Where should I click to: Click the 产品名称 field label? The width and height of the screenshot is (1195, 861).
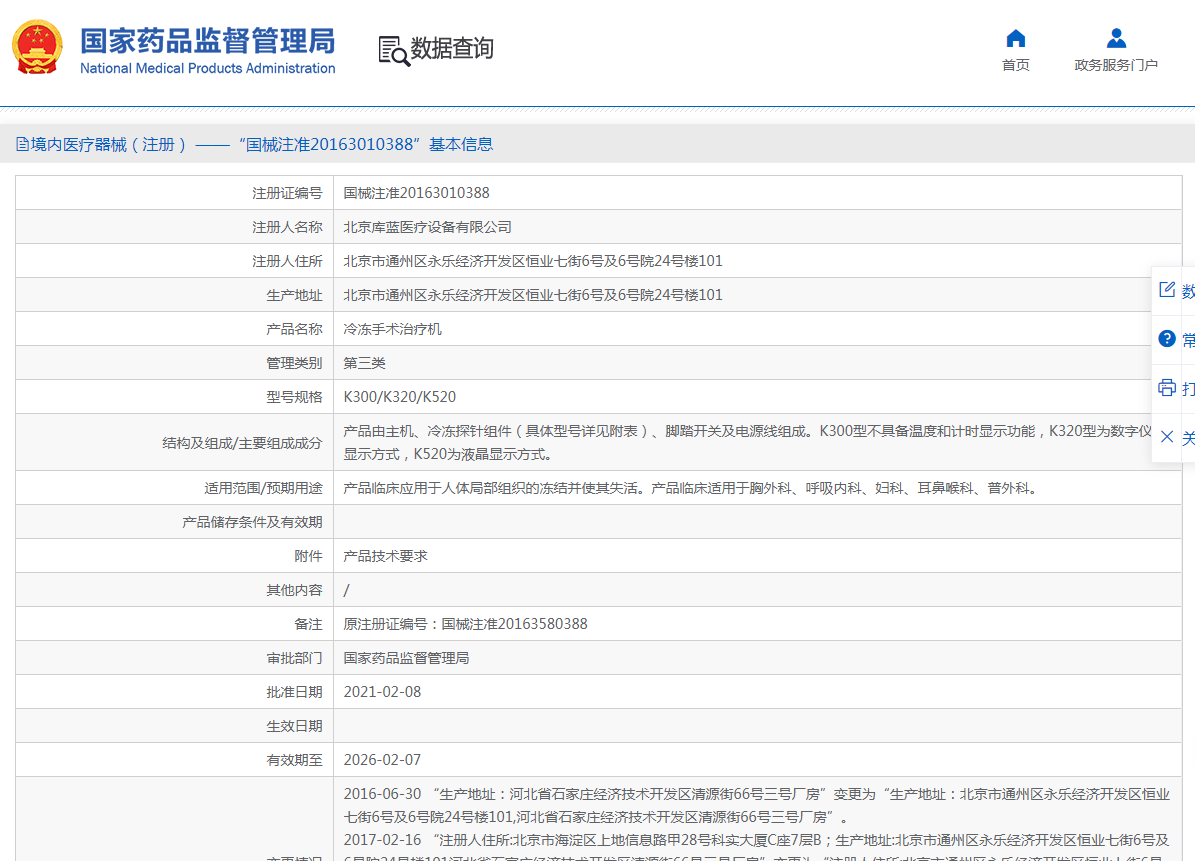tap(294, 329)
